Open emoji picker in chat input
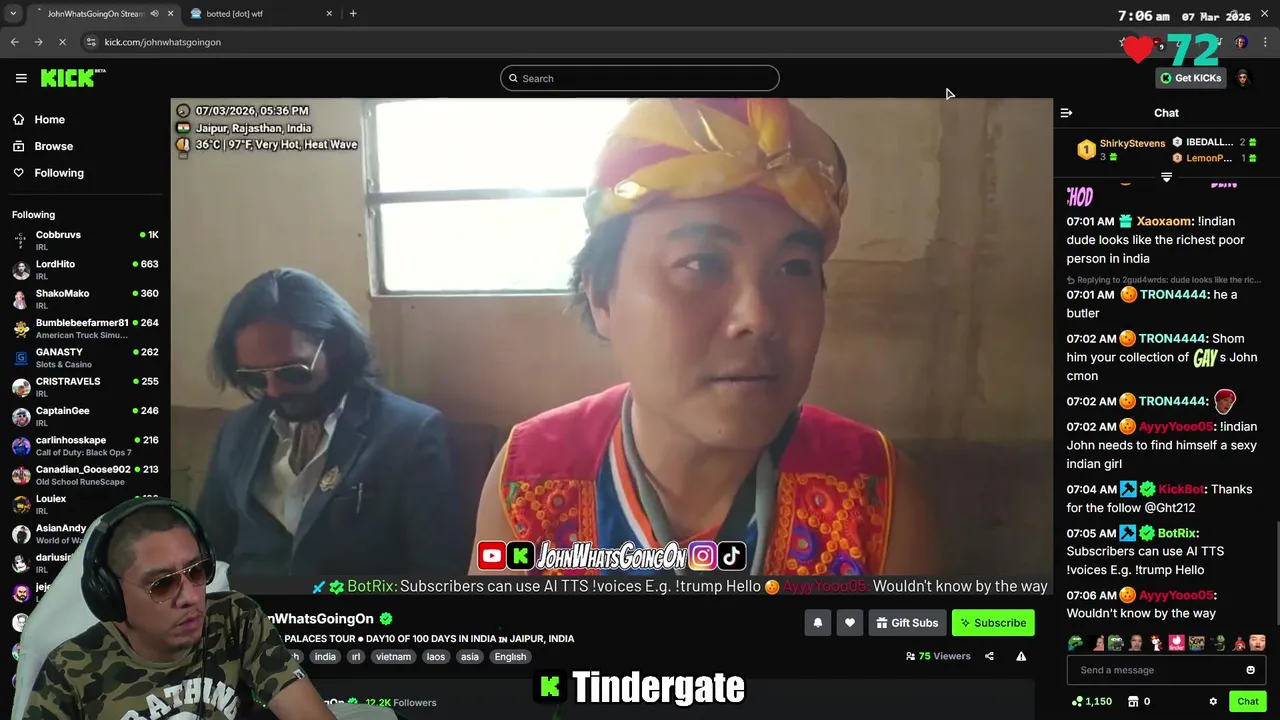 pos(1250,670)
